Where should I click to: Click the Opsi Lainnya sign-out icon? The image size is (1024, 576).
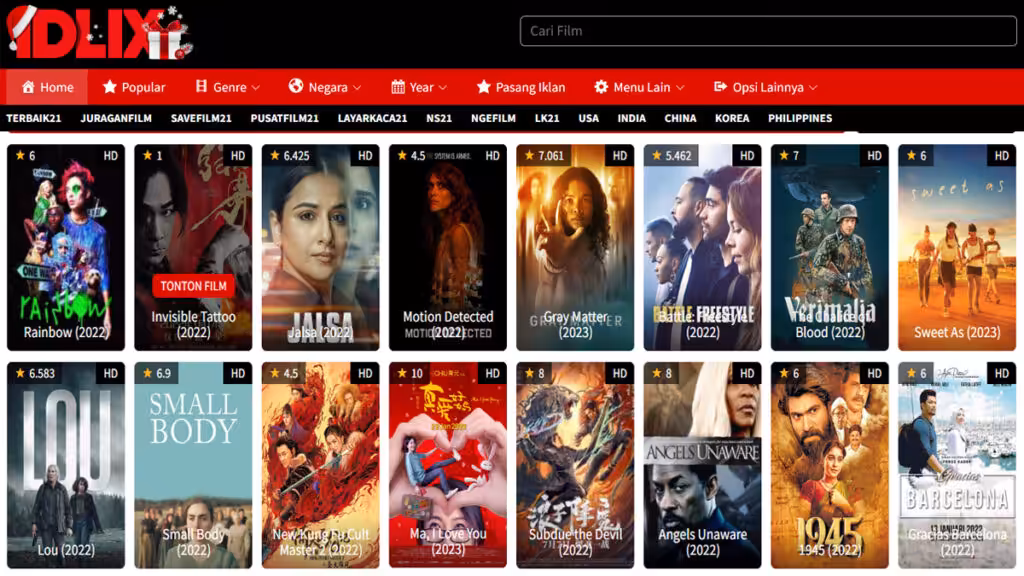[x=720, y=87]
